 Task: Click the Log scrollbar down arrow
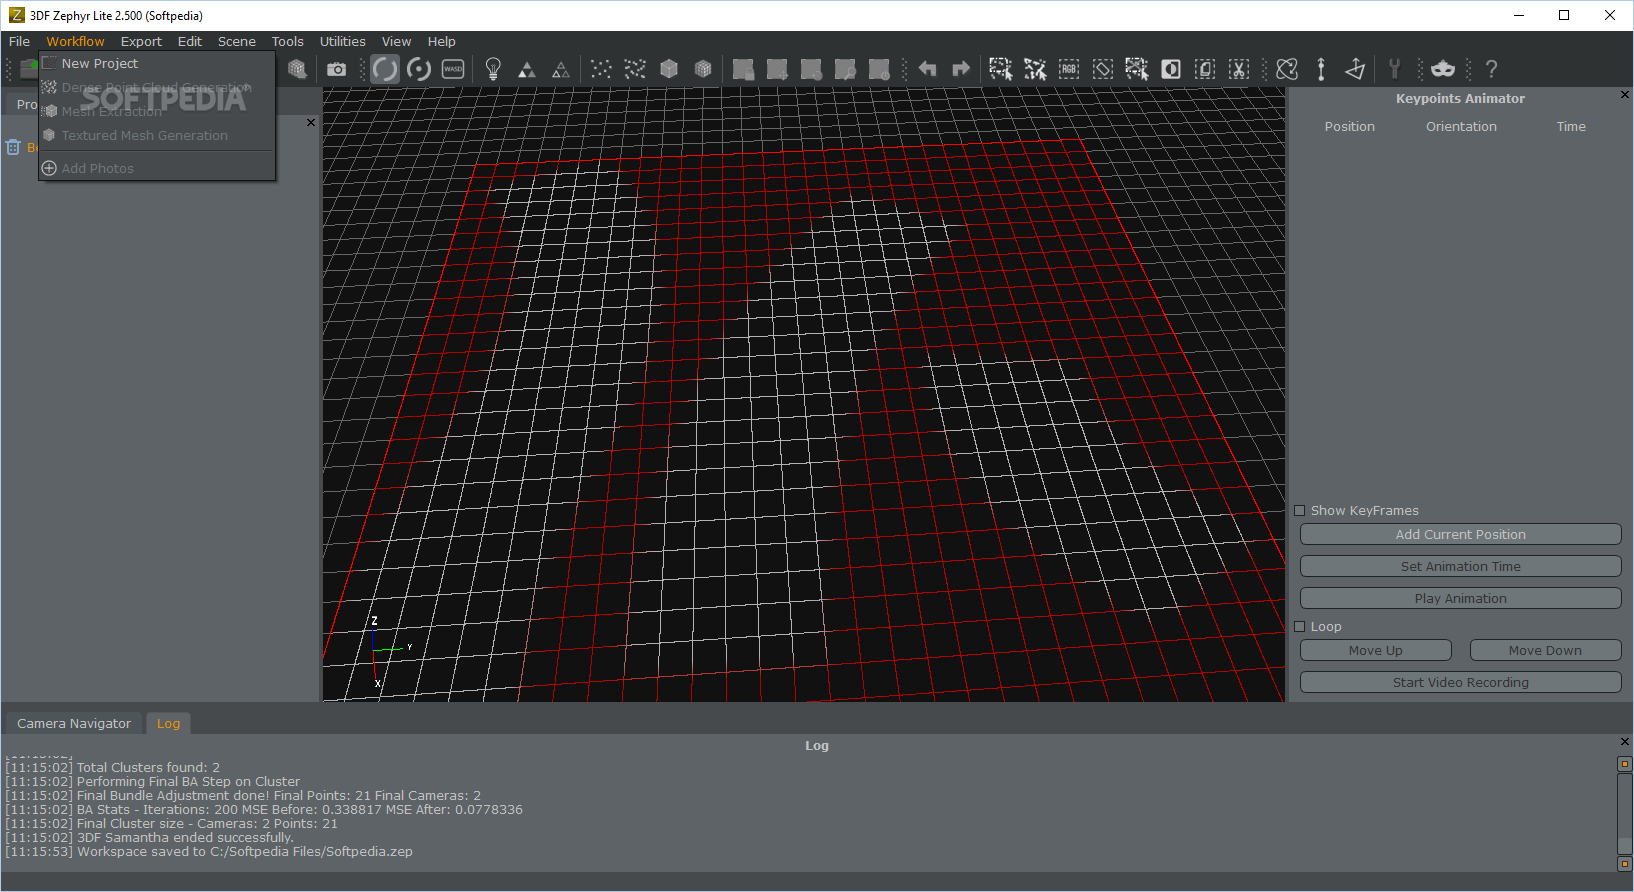(1624, 864)
